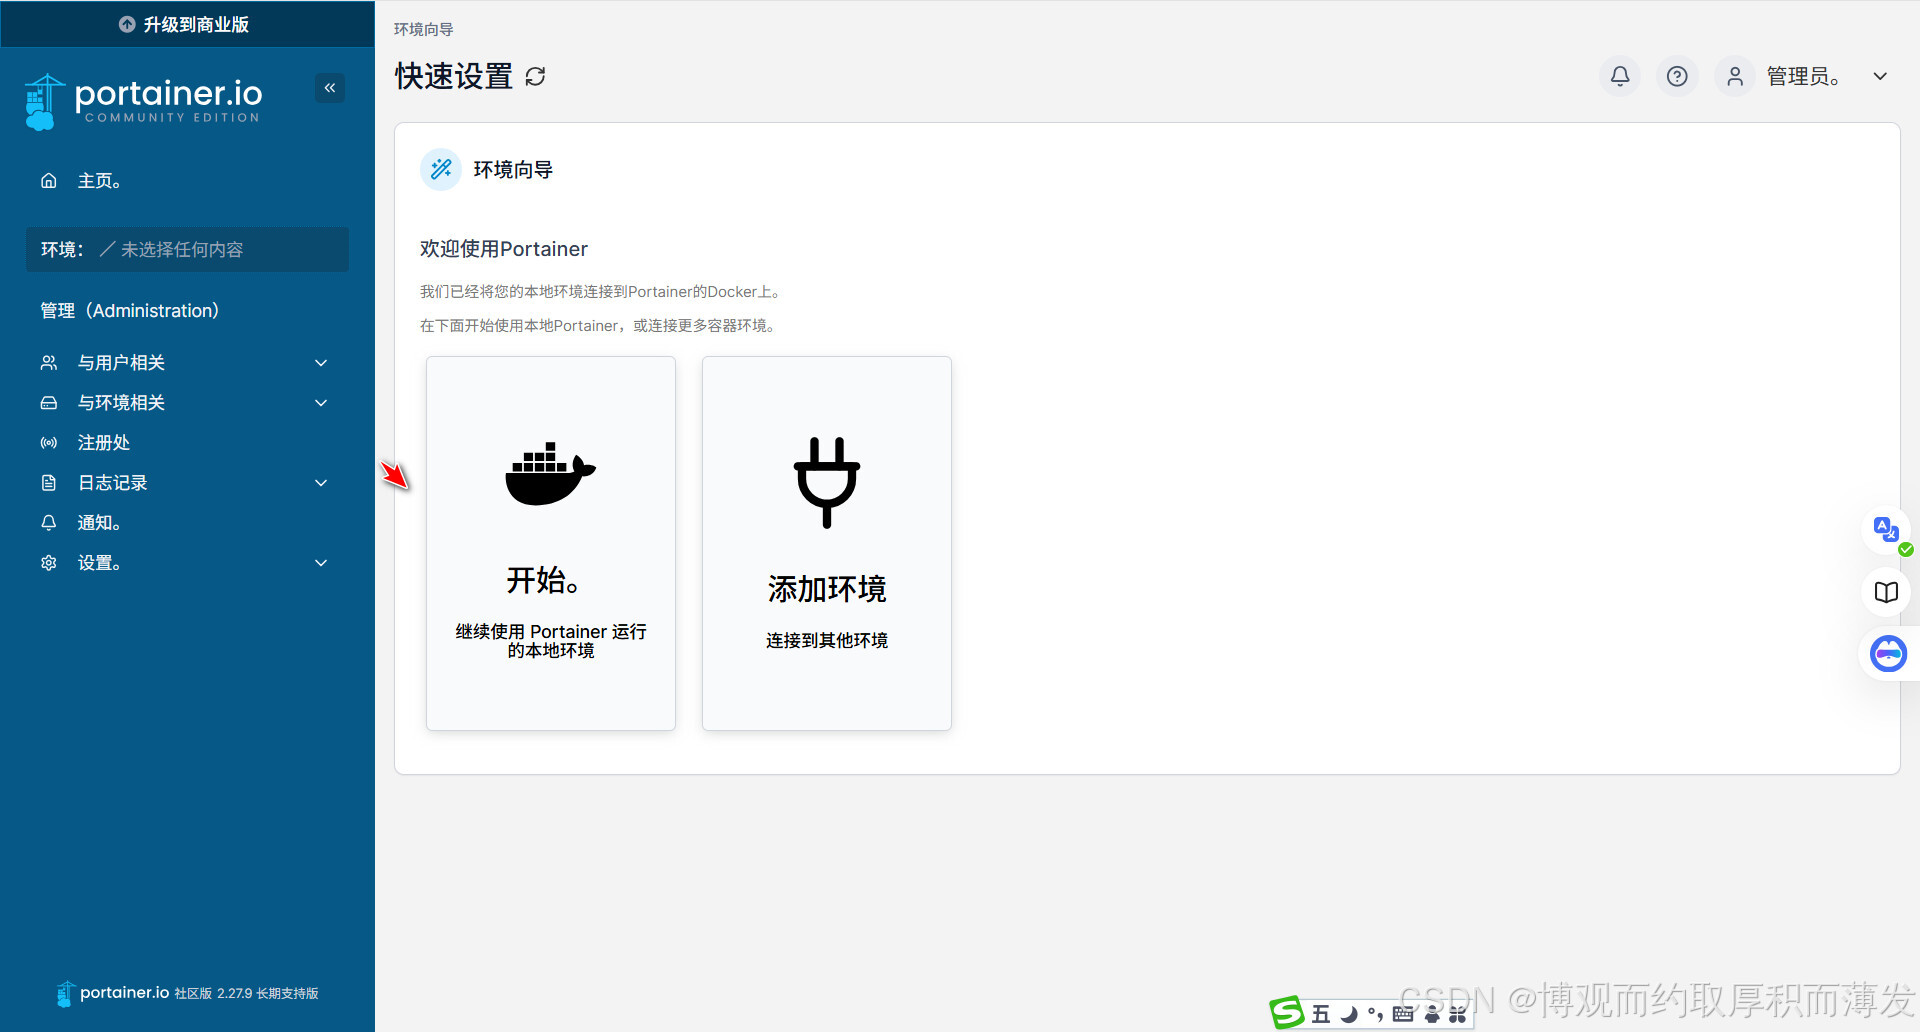Viewport: 1920px width, 1032px height.
Task: Choose 开始 to use the local environment
Action: 550,543
